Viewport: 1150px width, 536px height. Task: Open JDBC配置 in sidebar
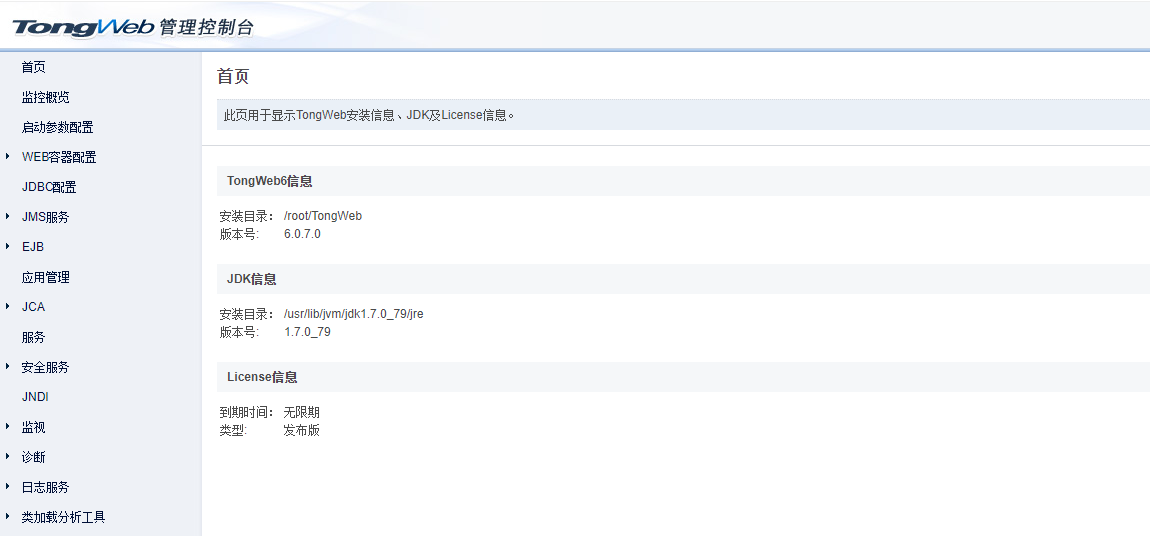point(49,188)
